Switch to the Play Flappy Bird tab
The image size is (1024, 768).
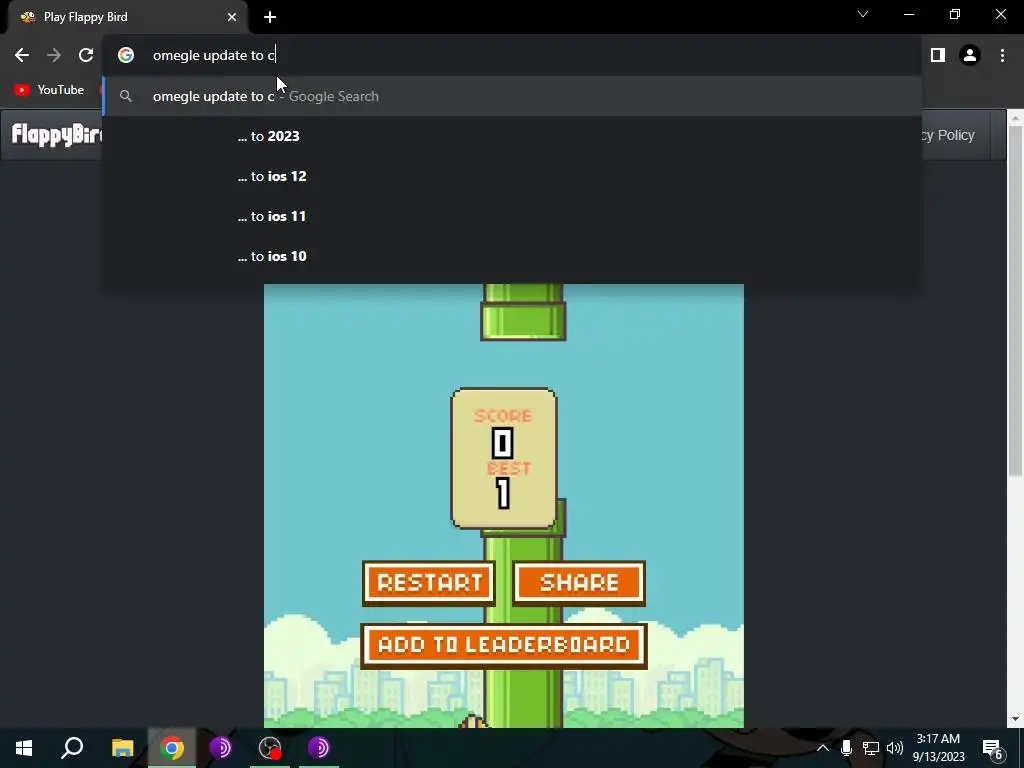[x=127, y=17]
